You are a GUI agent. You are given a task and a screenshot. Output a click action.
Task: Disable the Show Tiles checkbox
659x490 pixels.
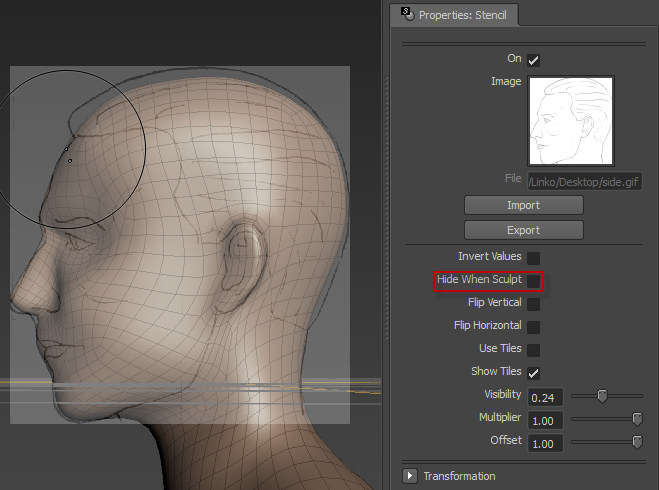[x=534, y=373]
